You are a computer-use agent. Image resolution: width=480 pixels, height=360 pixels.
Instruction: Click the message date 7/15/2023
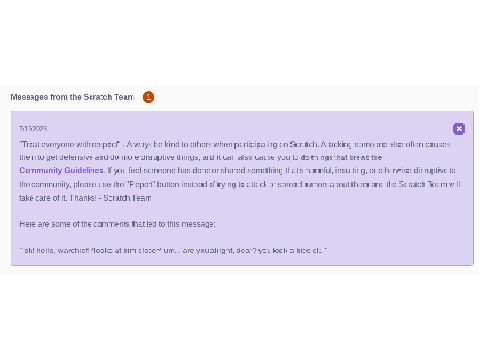(33, 128)
